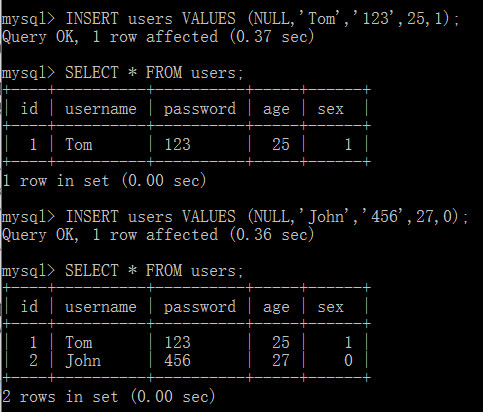Screen dimensions: 483x412
Task: Click the password header in first table
Action: [200, 109]
